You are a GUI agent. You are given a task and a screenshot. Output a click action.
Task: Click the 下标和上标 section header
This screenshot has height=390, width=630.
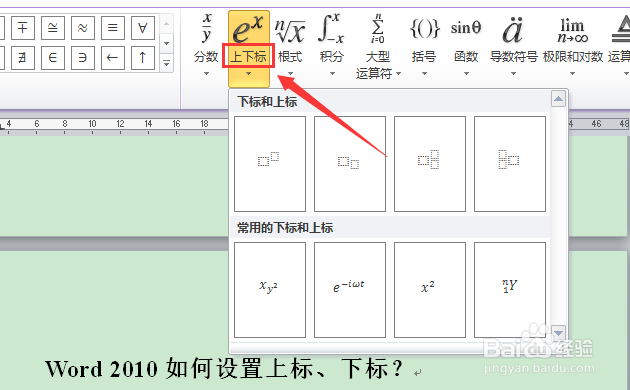tap(267, 102)
